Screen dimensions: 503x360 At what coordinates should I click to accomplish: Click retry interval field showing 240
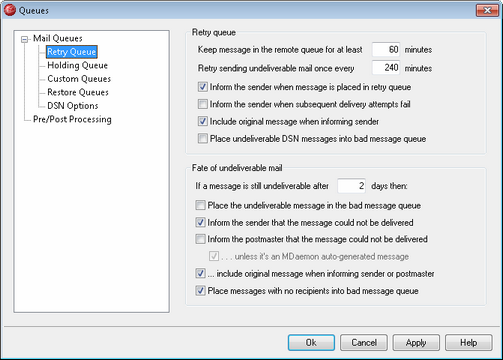click(x=386, y=68)
